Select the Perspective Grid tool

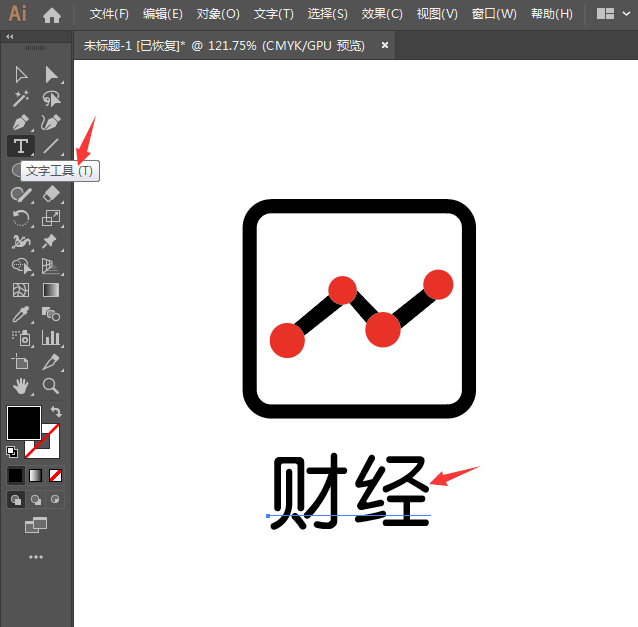[x=51, y=266]
